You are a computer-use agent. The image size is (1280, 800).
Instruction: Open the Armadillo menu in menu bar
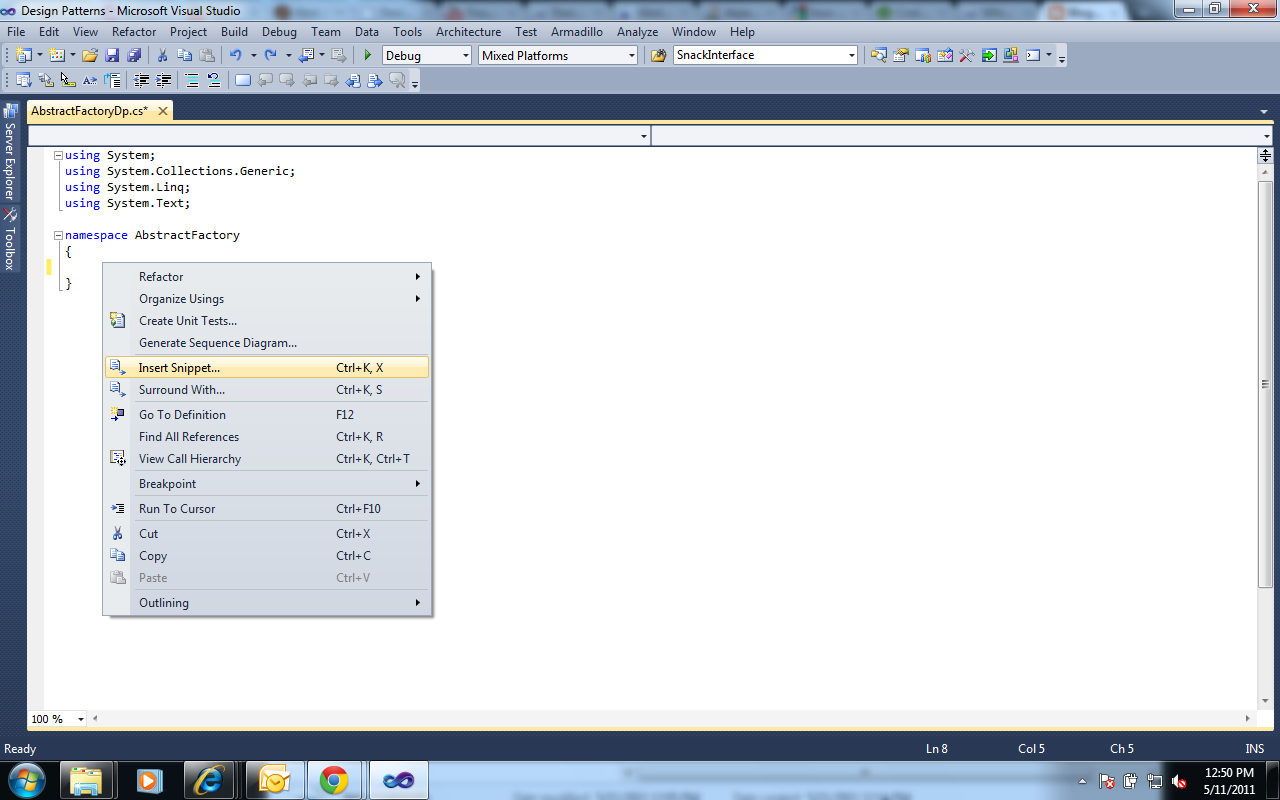577,32
